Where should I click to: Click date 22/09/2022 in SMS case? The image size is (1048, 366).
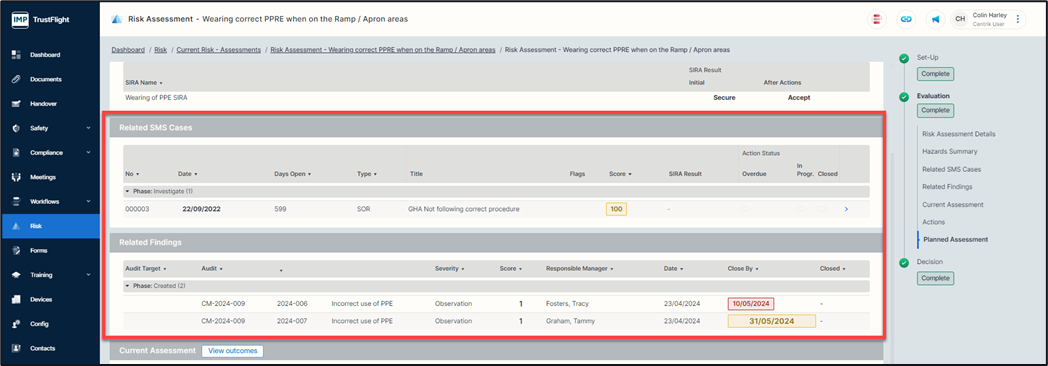(201, 209)
